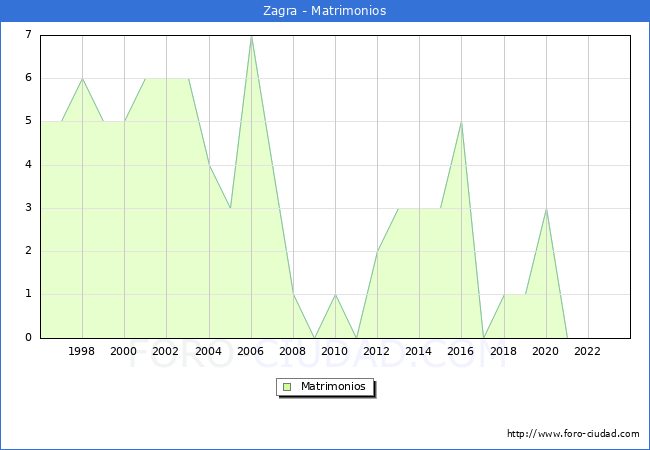Select the 2008 x-axis label

click(293, 351)
